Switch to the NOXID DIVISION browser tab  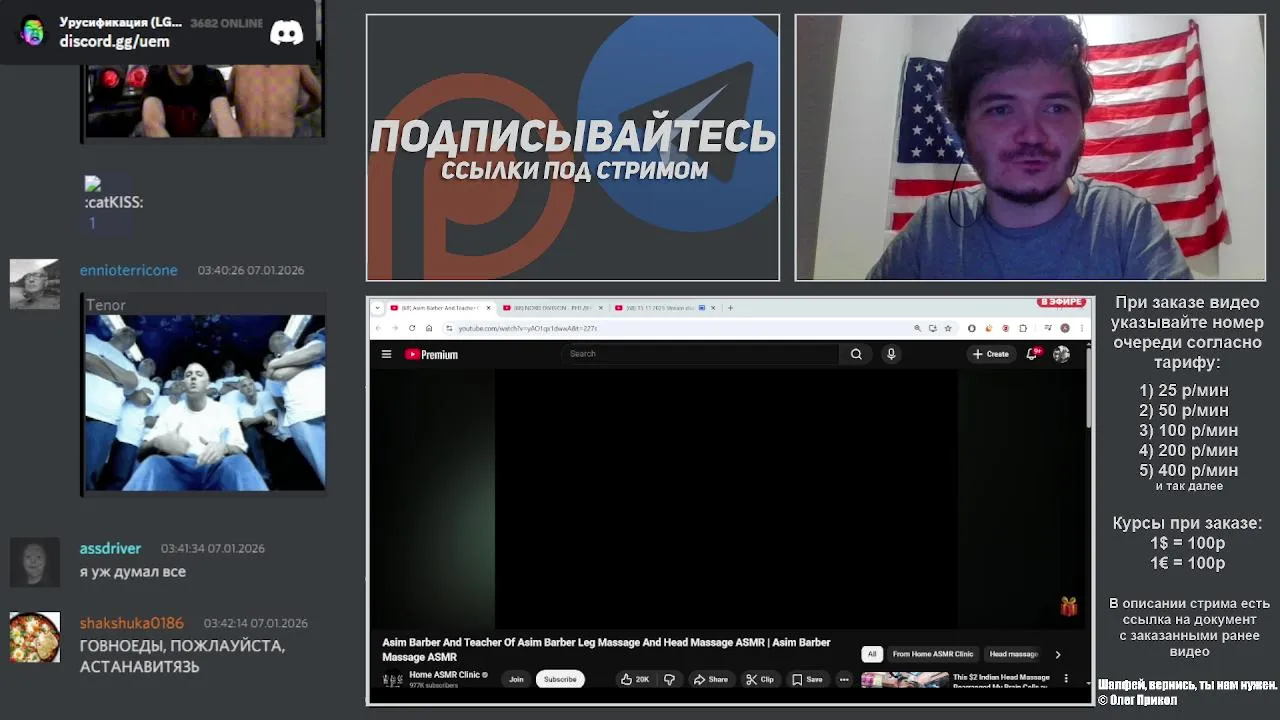[552, 308]
